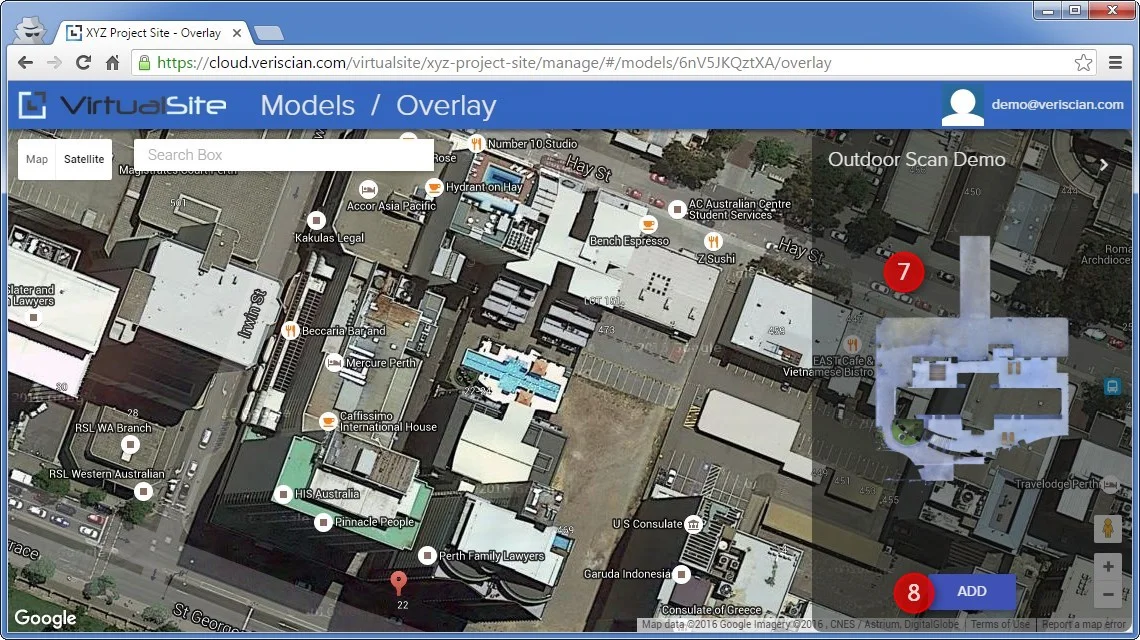This screenshot has width=1140, height=640.
Task: Click the browser back arrow
Action: pyautogui.click(x=25, y=63)
